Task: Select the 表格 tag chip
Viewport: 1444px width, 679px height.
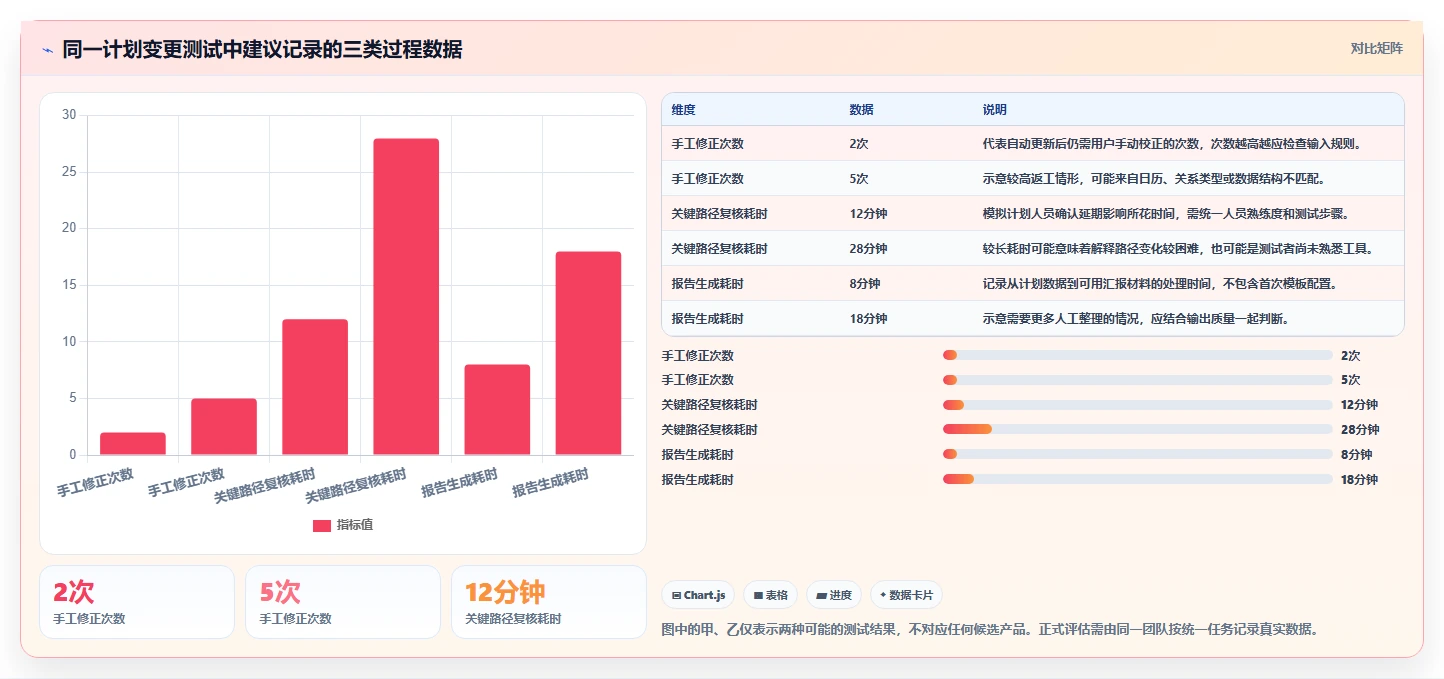Action: pos(771,595)
